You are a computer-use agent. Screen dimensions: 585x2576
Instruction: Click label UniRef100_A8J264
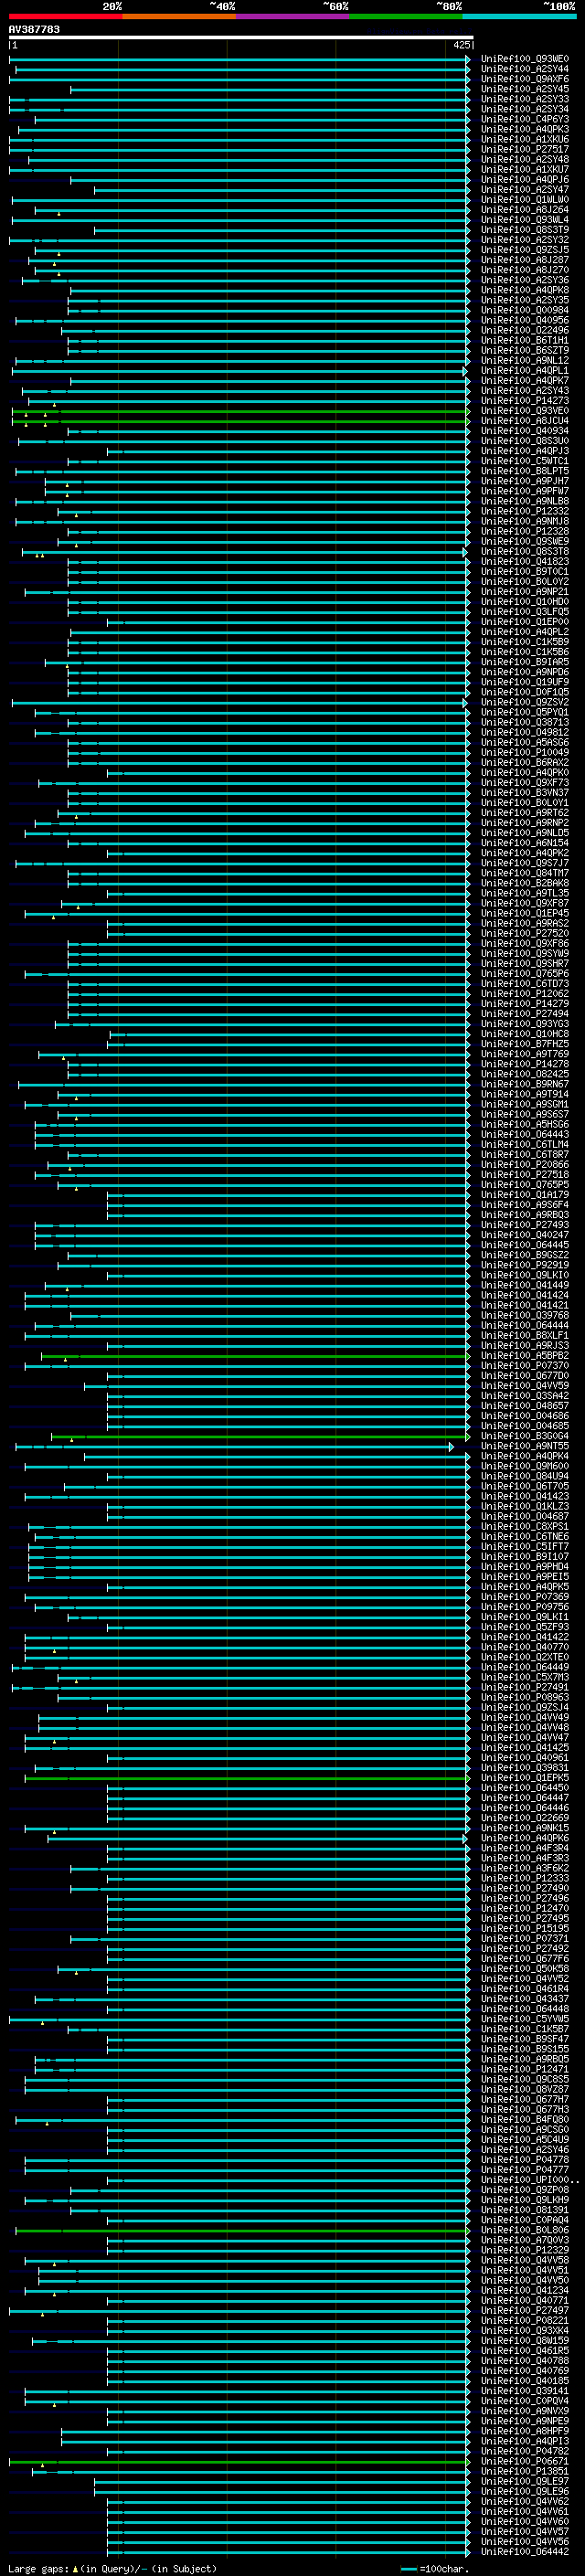(524, 210)
